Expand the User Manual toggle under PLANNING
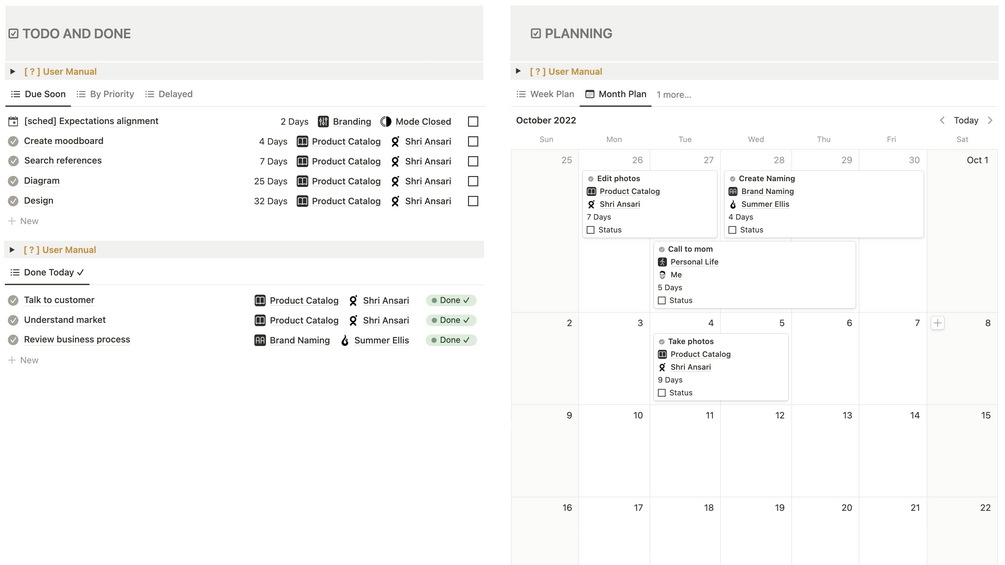Viewport: 1005px width, 565px height. pos(518,72)
